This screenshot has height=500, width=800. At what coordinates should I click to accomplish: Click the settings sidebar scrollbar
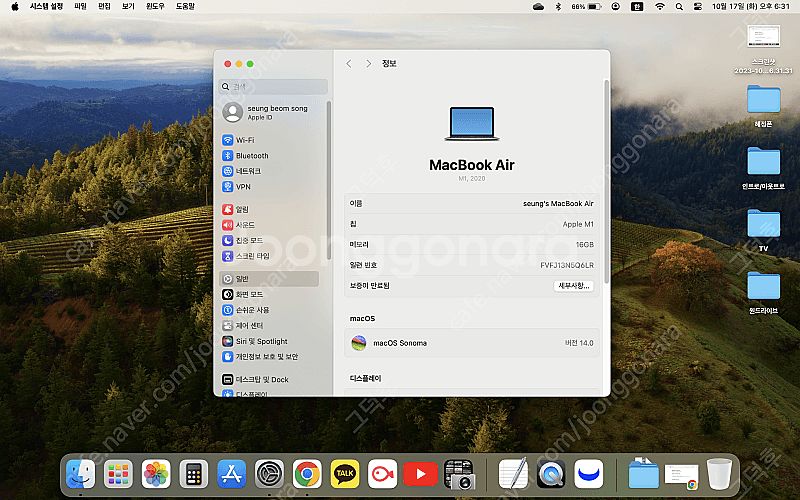[x=329, y=181]
